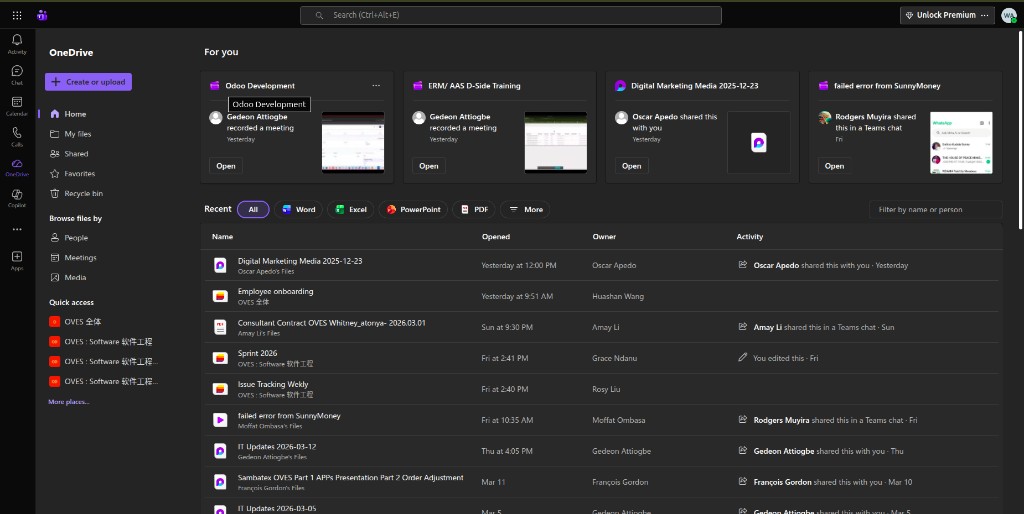Sort by Opened column header
1024x514 pixels.
[x=496, y=236]
